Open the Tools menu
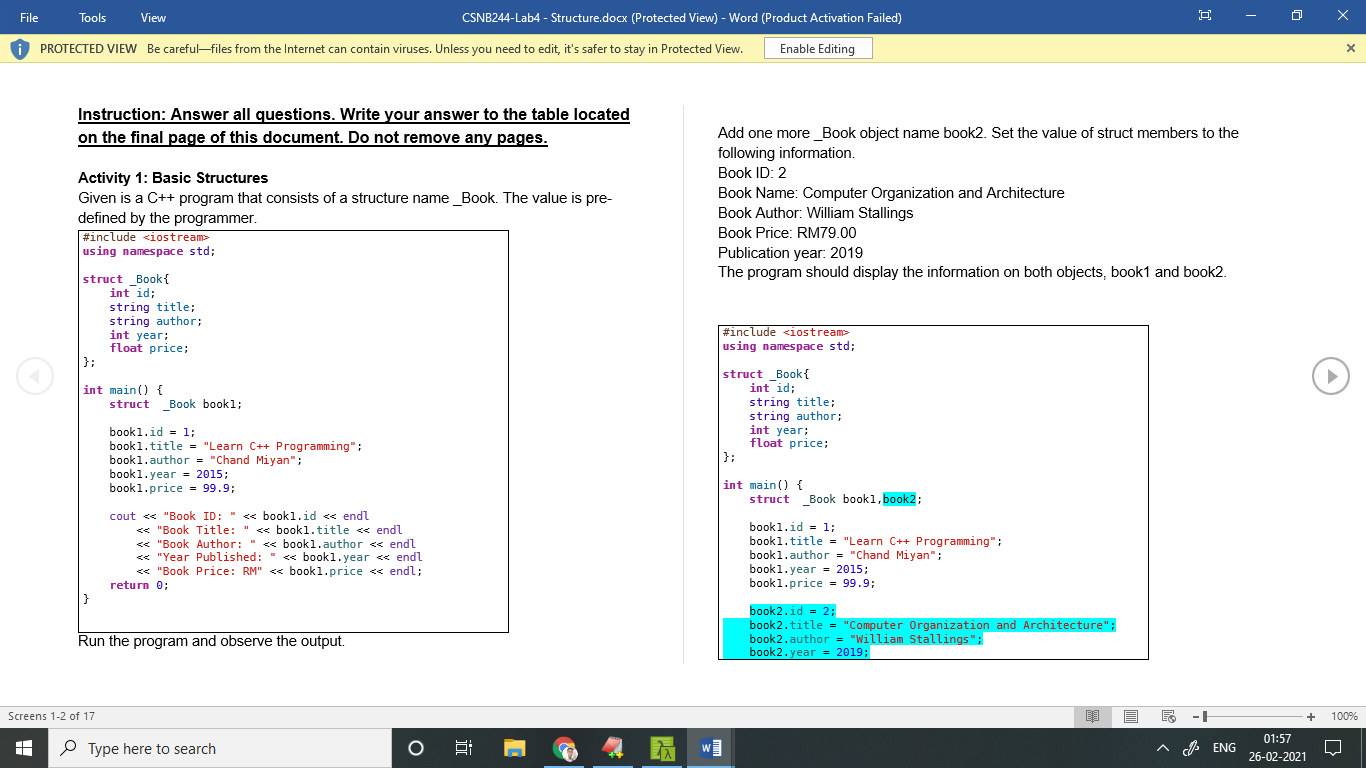Image resolution: width=1366 pixels, height=768 pixels. (x=91, y=17)
